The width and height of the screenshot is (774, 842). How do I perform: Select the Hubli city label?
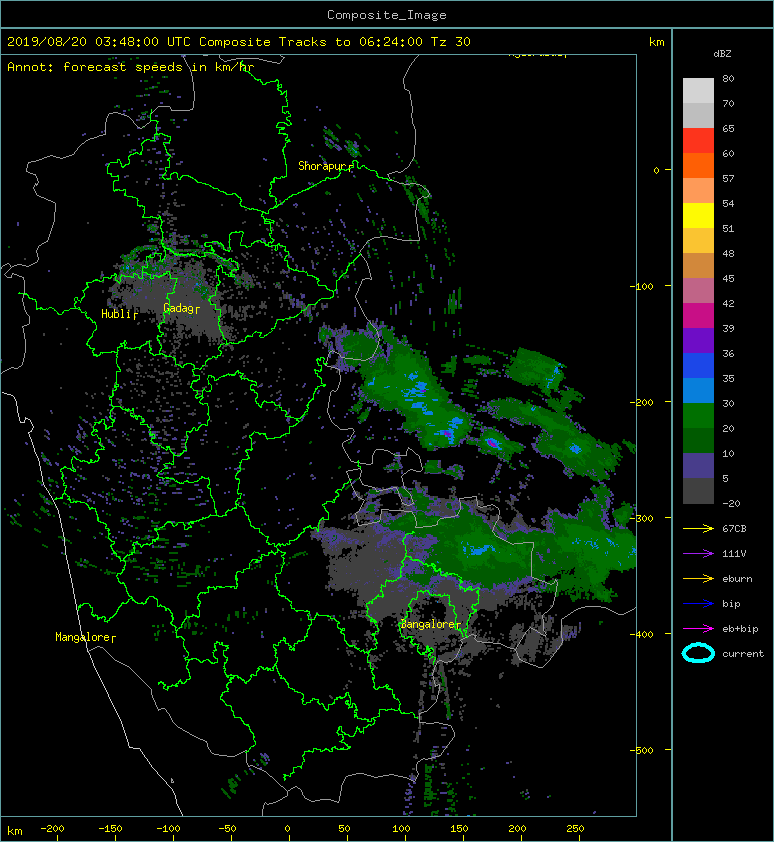coord(118,314)
